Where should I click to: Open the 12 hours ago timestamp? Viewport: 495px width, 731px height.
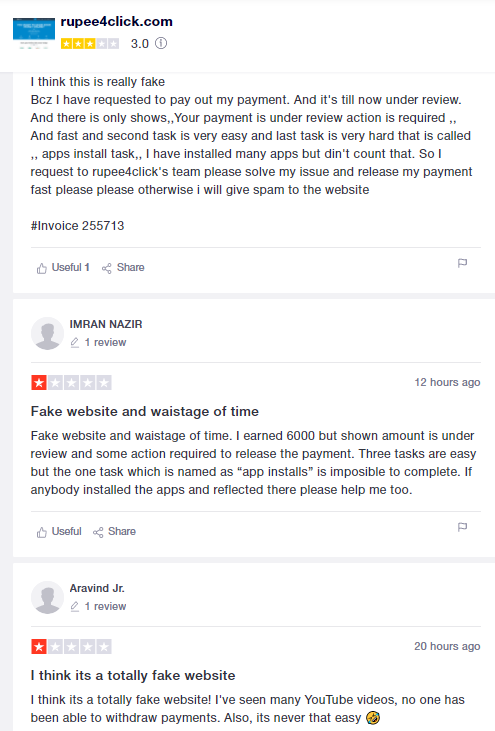(x=447, y=382)
